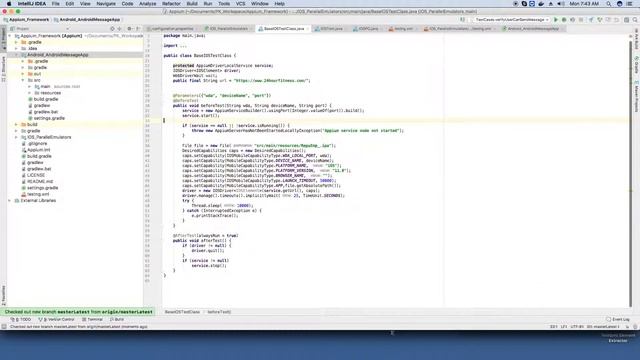The width and height of the screenshot is (640, 360).
Task: Collapse the src folder
Action: click(x=23, y=80)
